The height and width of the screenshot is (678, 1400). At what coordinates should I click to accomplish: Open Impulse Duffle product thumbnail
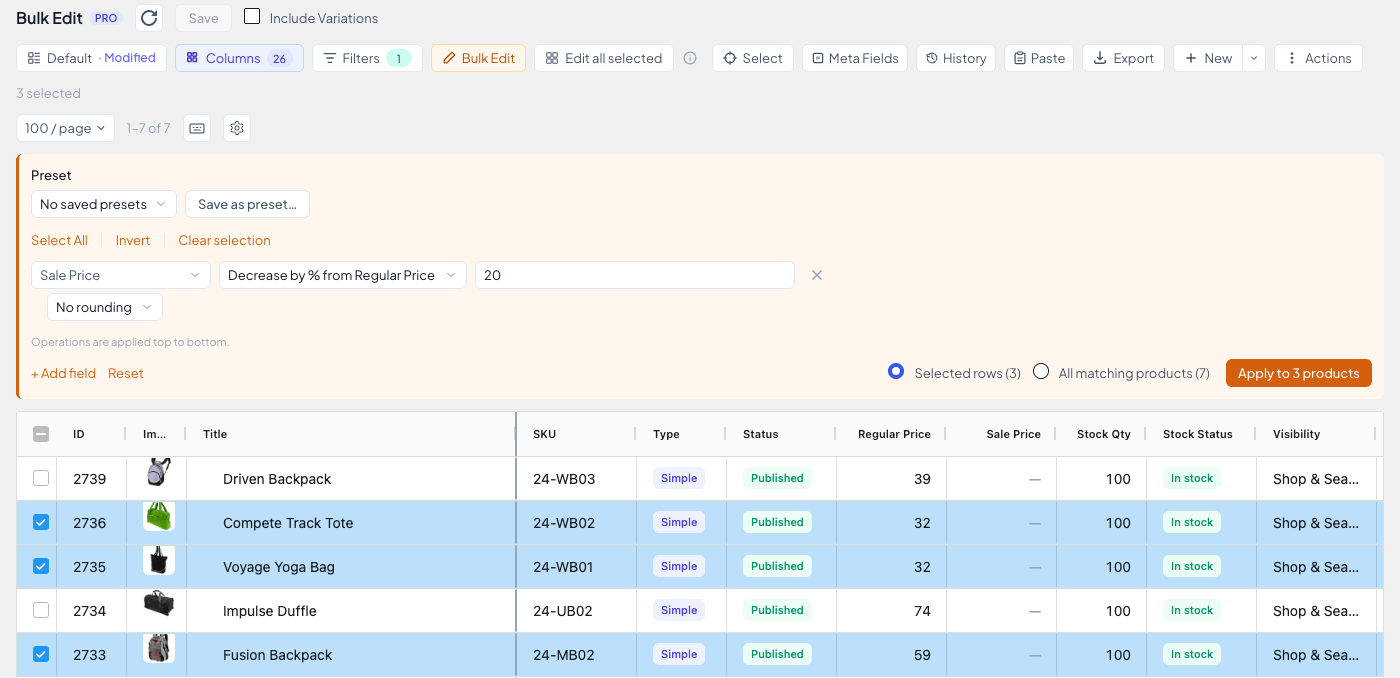pos(159,605)
